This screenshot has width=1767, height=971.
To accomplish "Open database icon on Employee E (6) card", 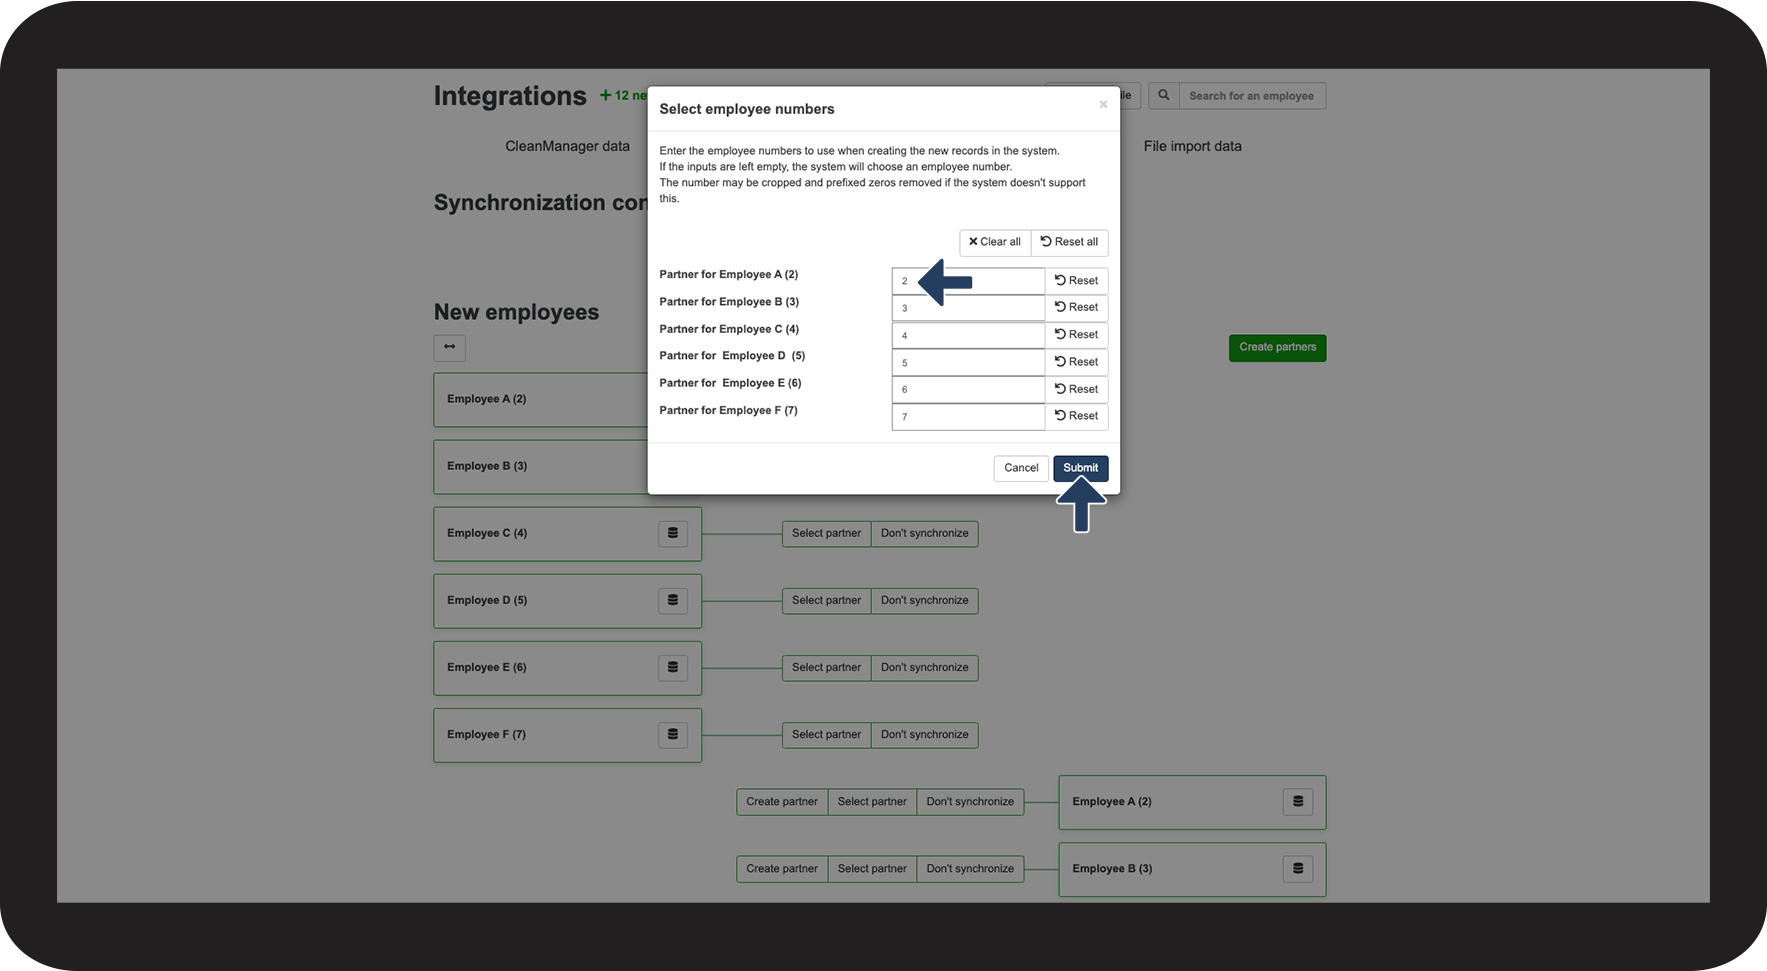I will (x=673, y=668).
